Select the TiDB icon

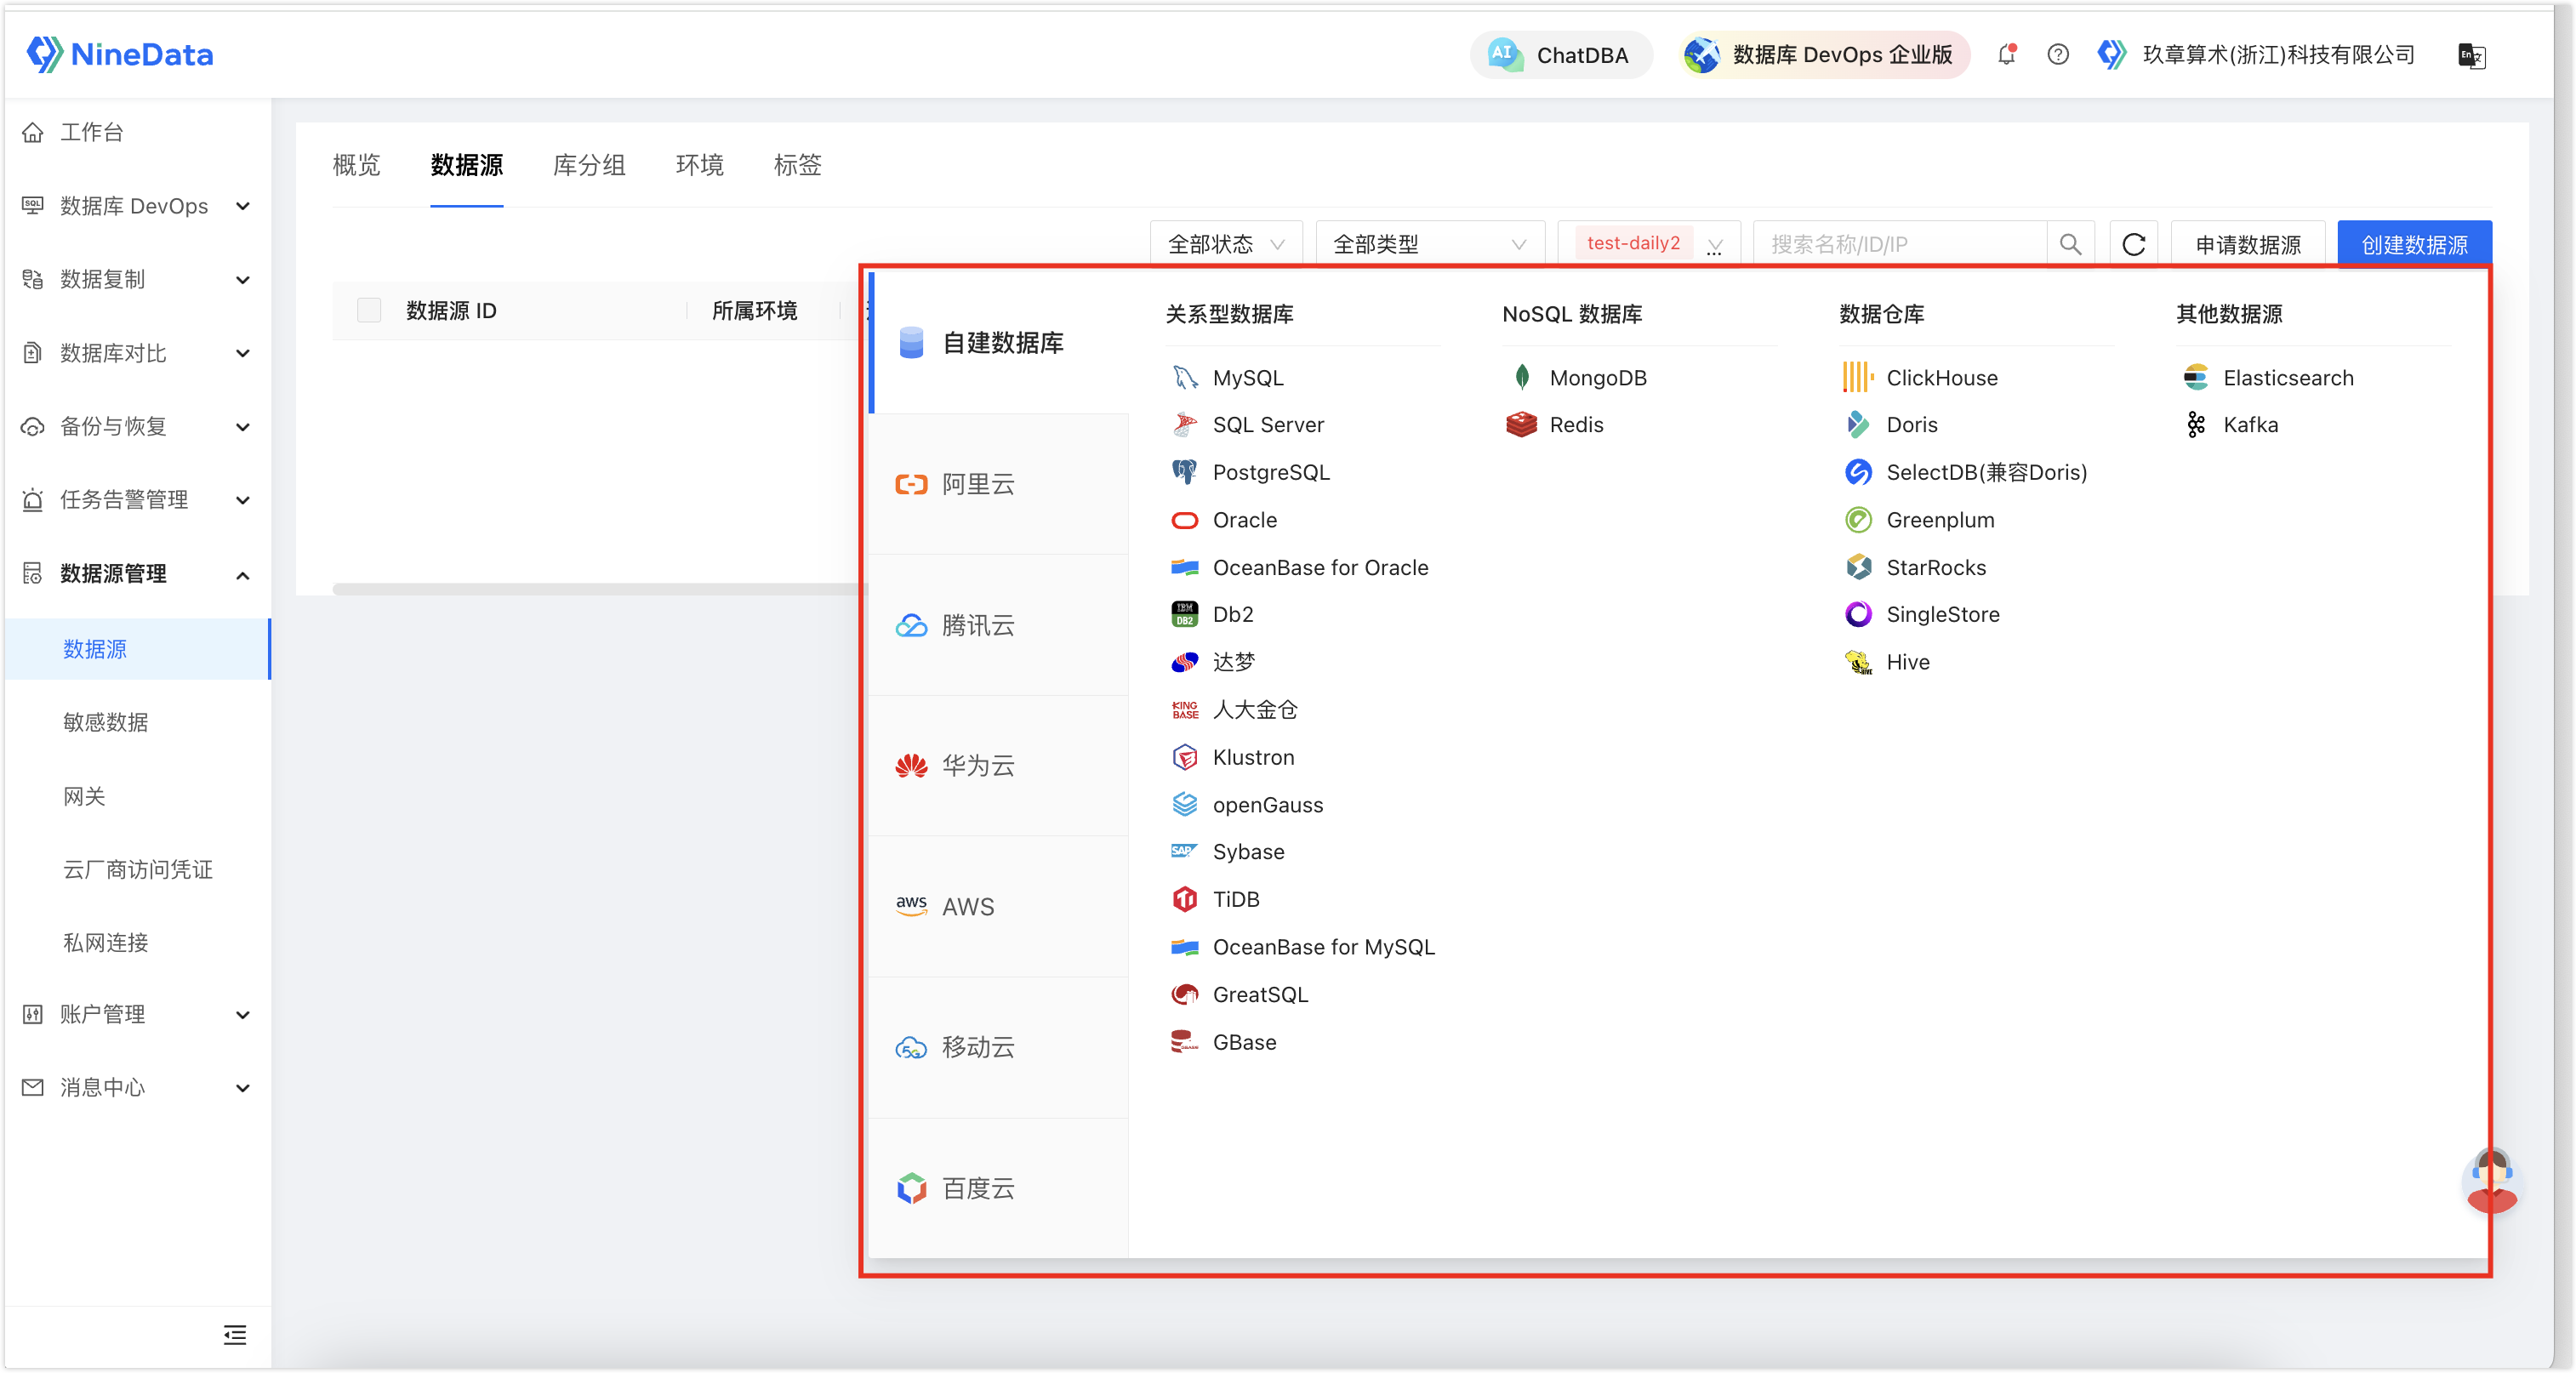pos(1184,899)
